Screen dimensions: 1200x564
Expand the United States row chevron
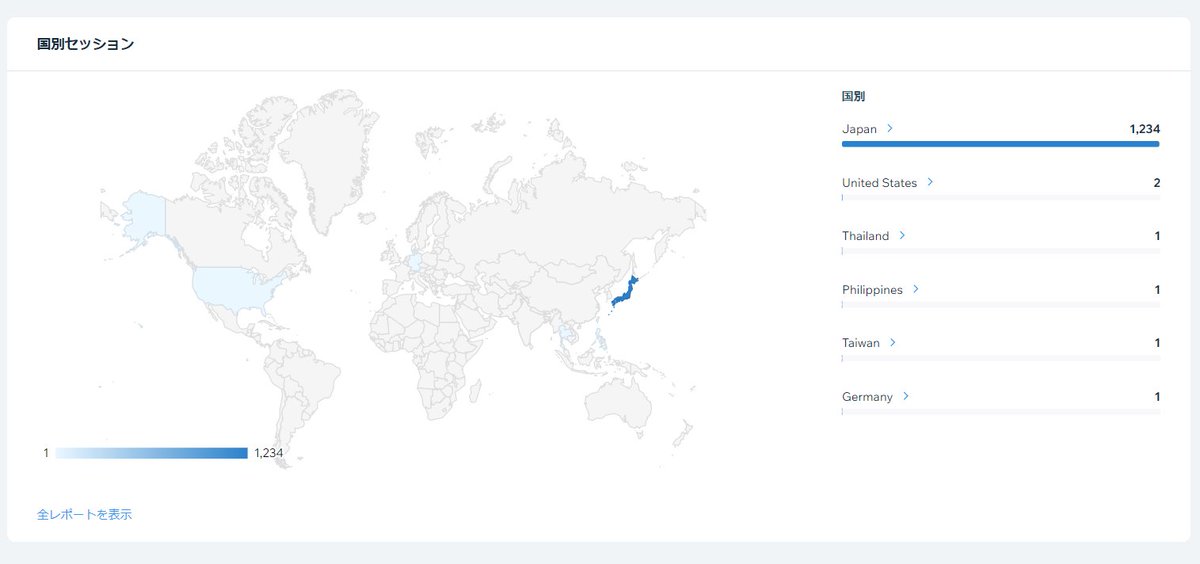click(x=930, y=182)
